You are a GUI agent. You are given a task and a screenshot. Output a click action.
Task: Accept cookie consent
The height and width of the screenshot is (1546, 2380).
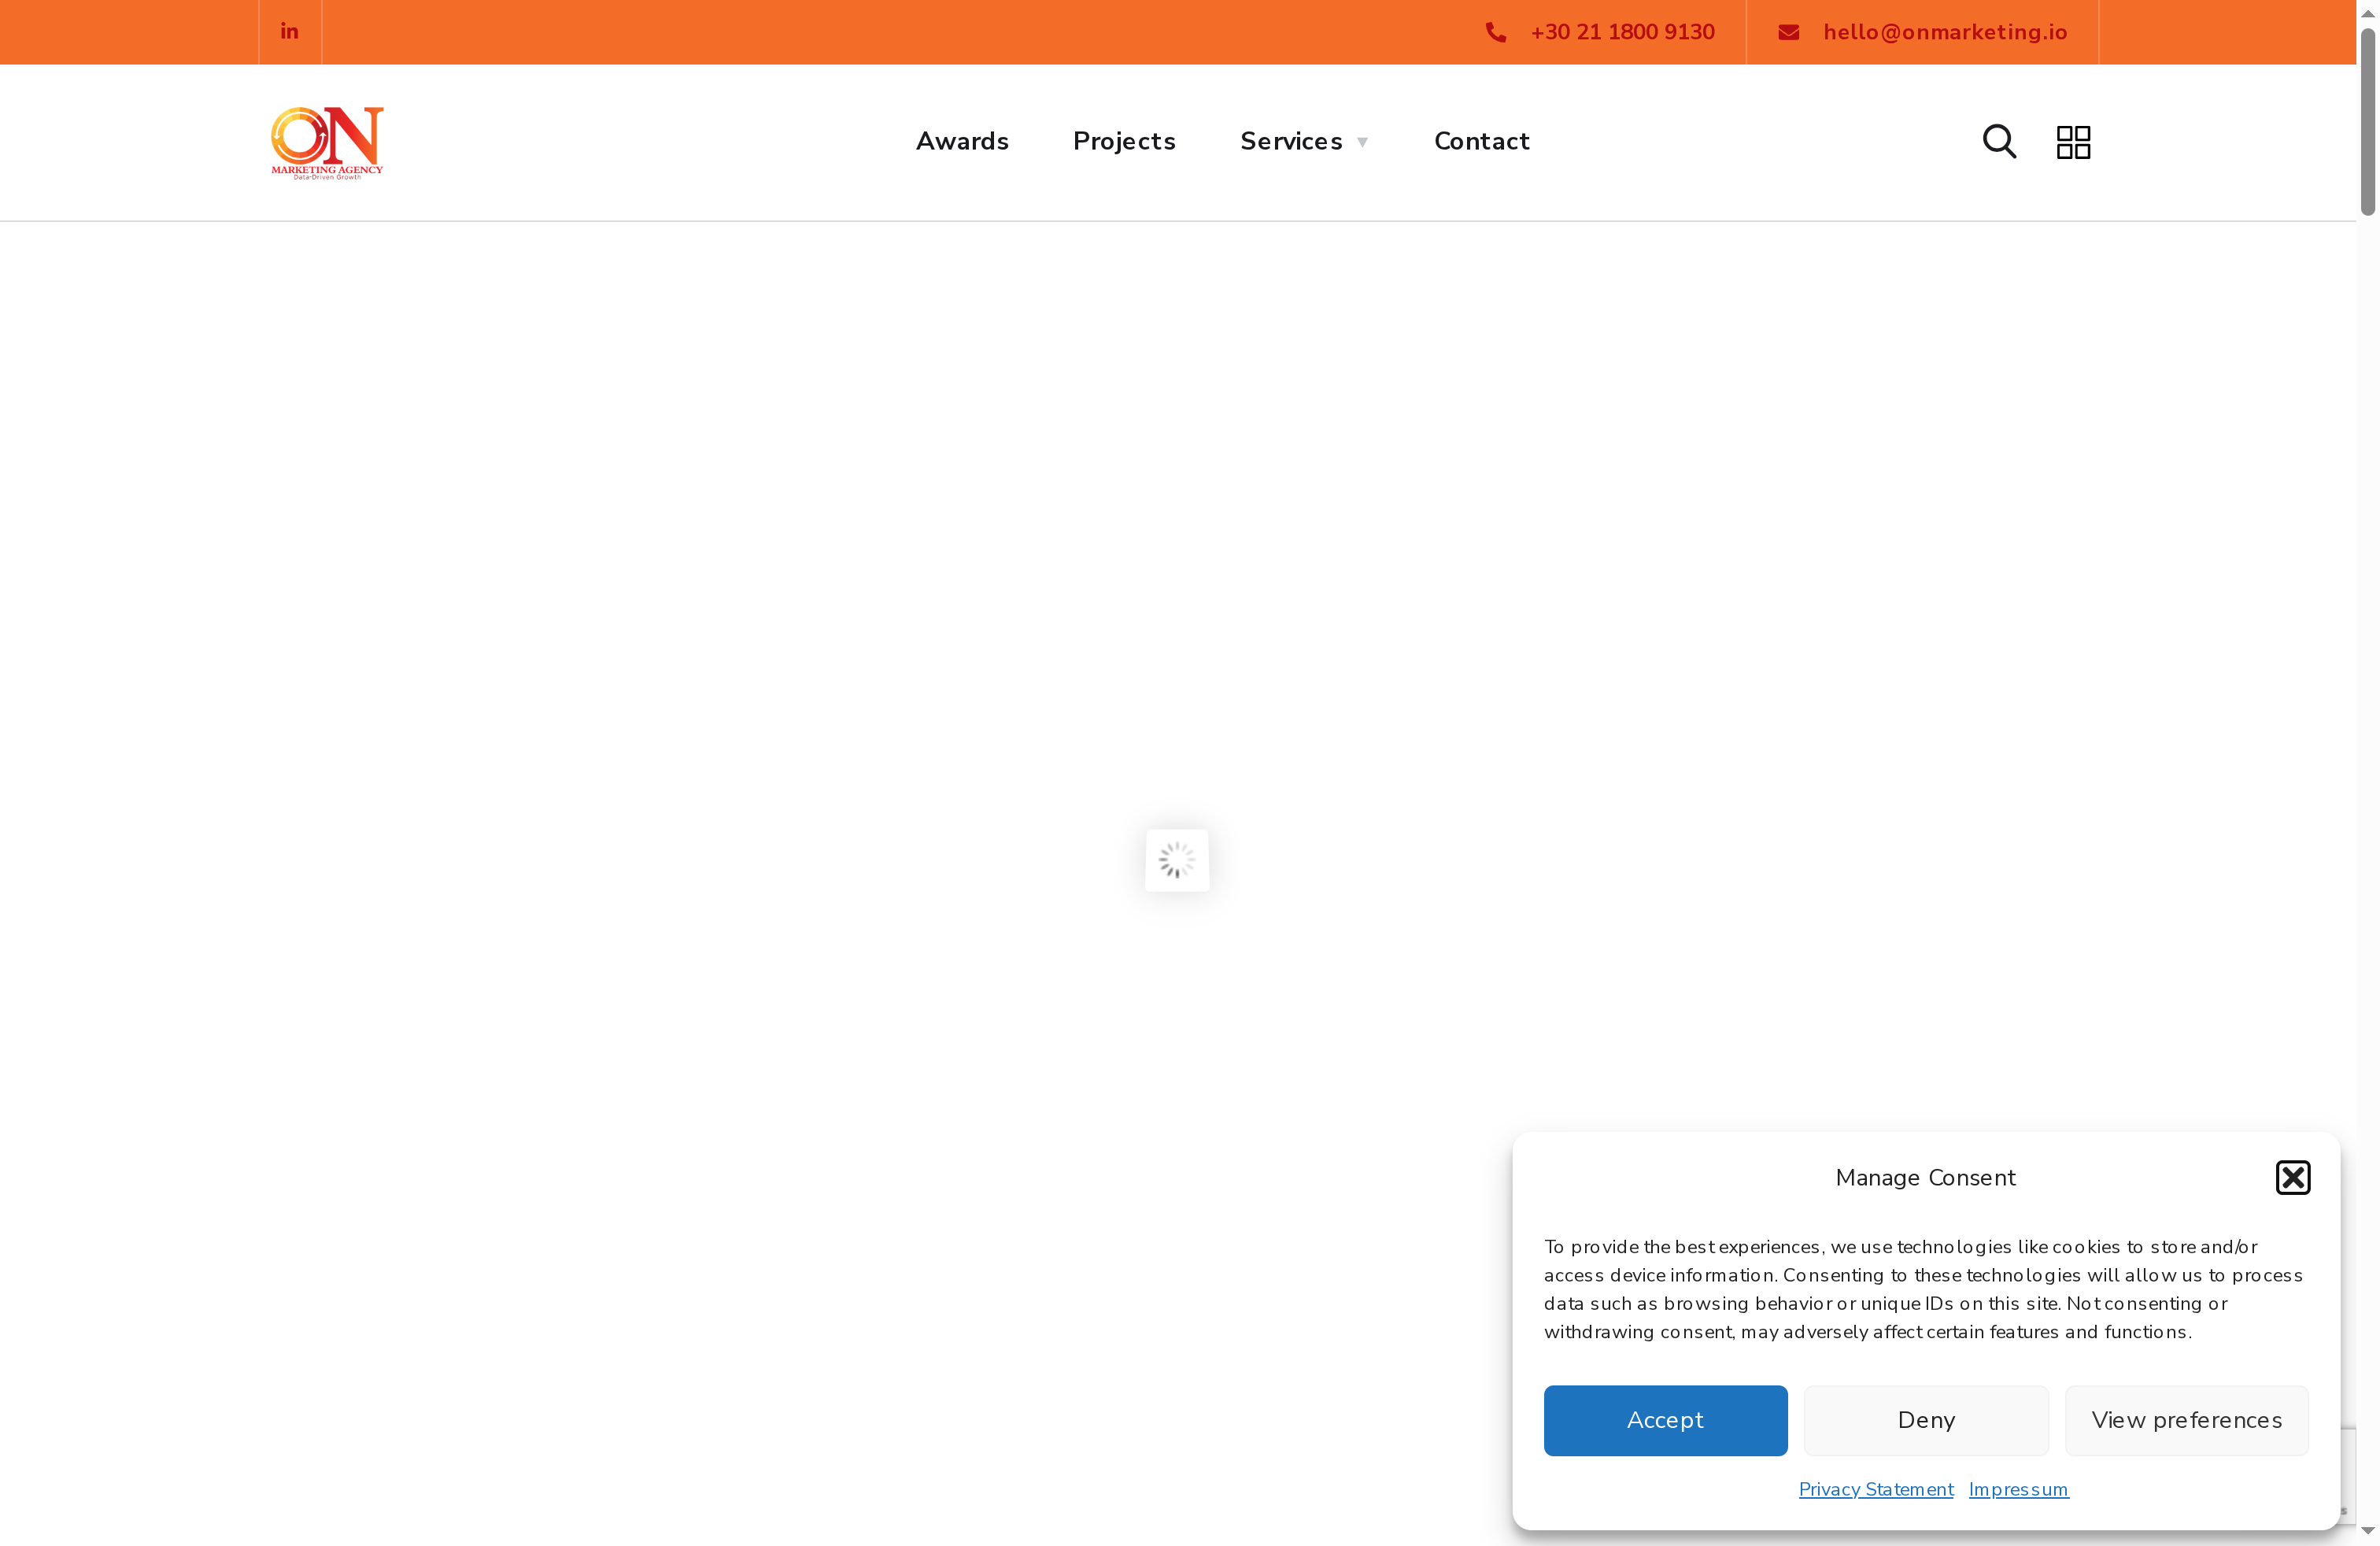(x=1665, y=1420)
